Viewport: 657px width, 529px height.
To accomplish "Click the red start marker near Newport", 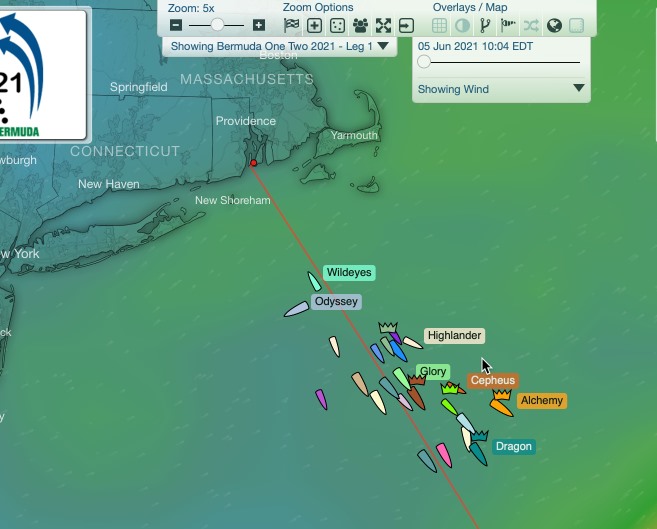I will (254, 163).
